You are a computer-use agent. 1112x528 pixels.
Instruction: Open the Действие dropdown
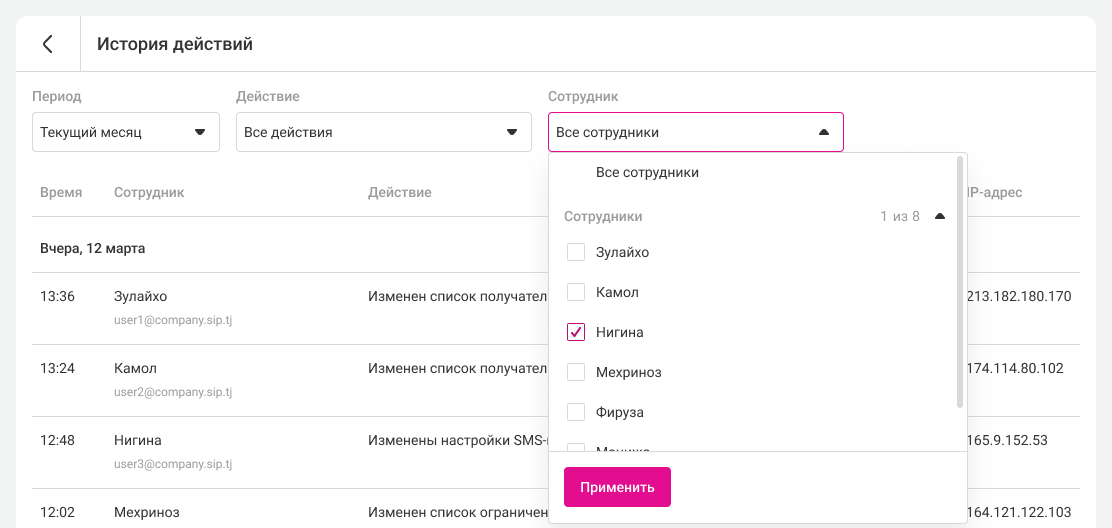383,132
